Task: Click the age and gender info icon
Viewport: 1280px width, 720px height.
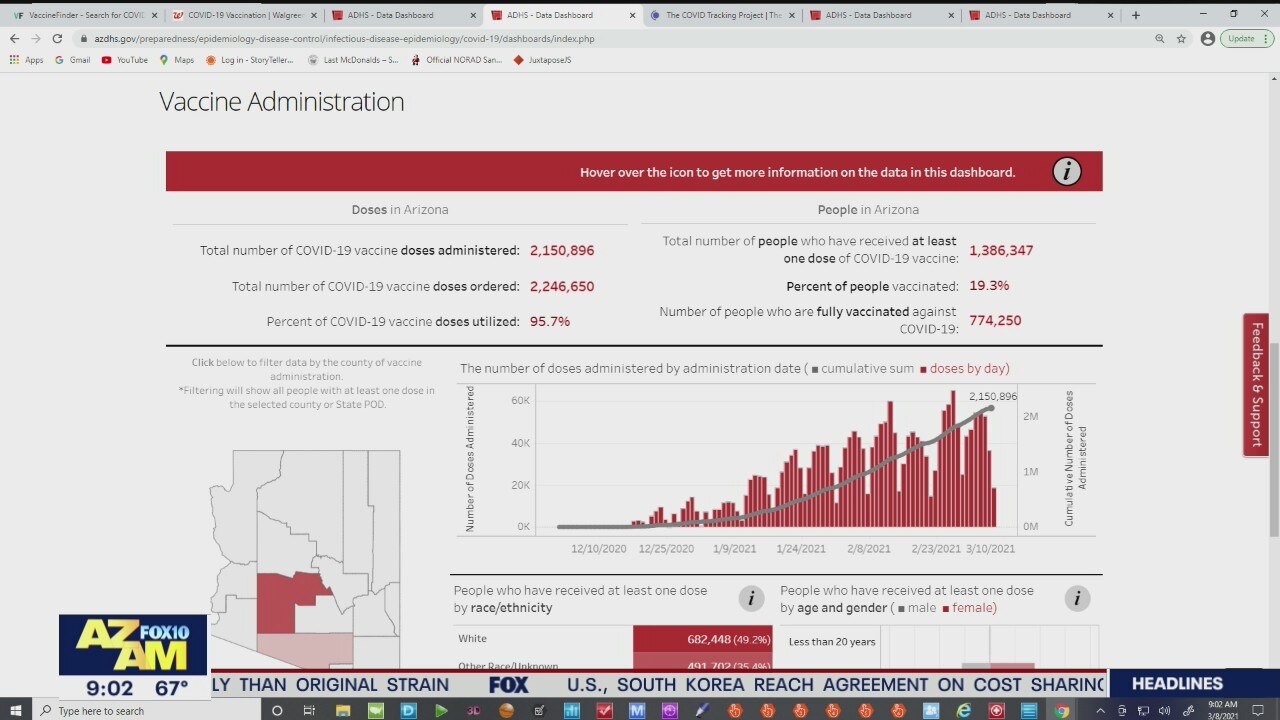Action: [x=1077, y=599]
